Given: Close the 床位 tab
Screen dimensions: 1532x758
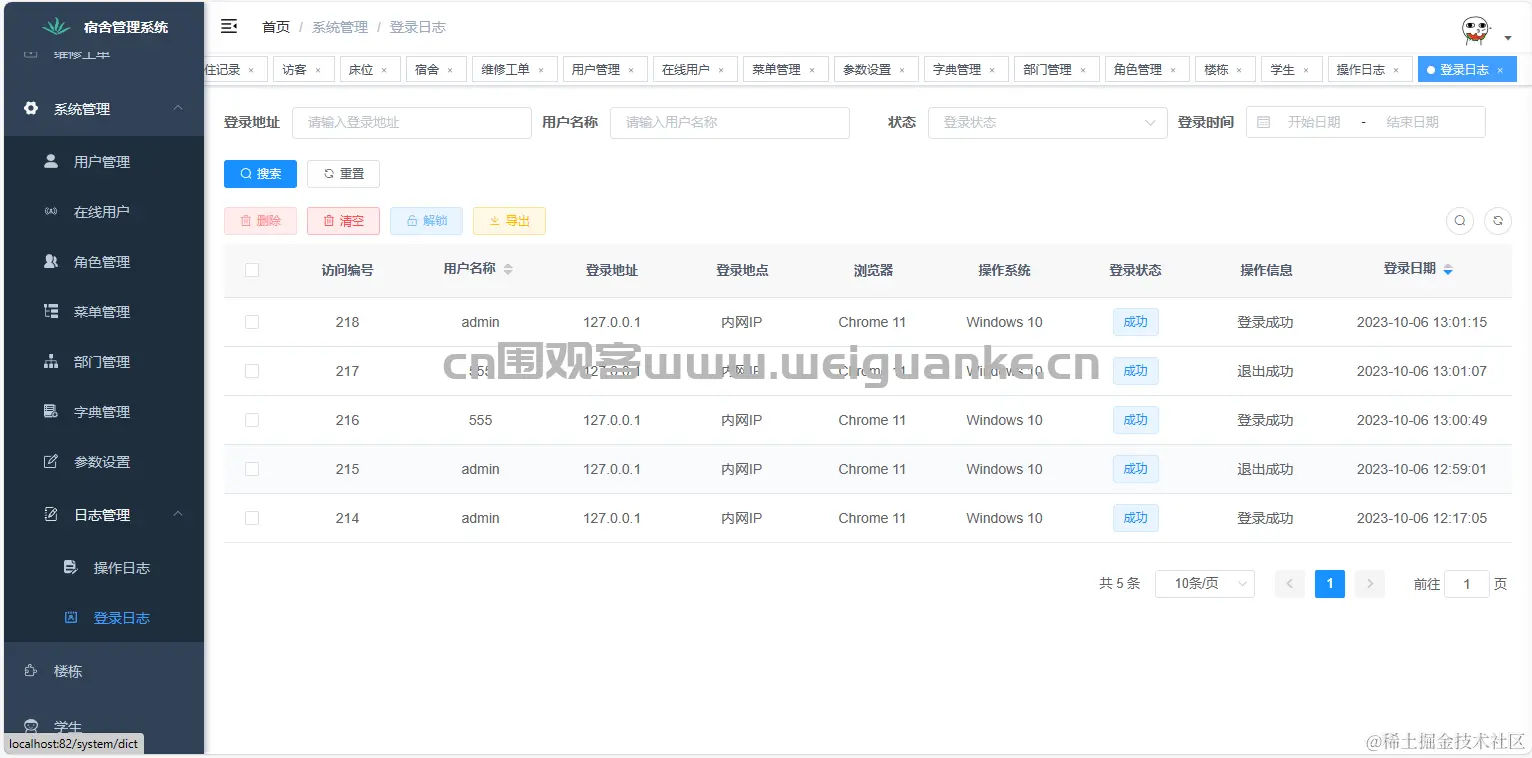Looking at the screenshot, I should pyautogui.click(x=384, y=70).
